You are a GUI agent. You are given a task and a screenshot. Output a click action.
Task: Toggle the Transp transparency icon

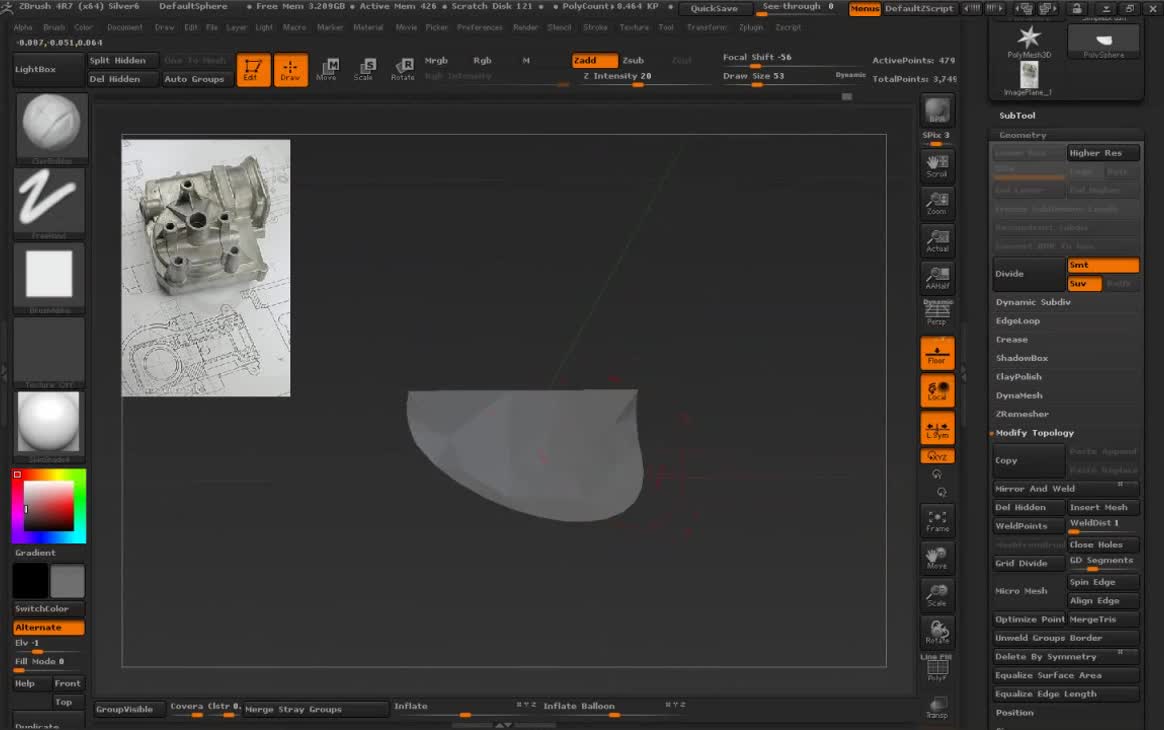pos(937,707)
